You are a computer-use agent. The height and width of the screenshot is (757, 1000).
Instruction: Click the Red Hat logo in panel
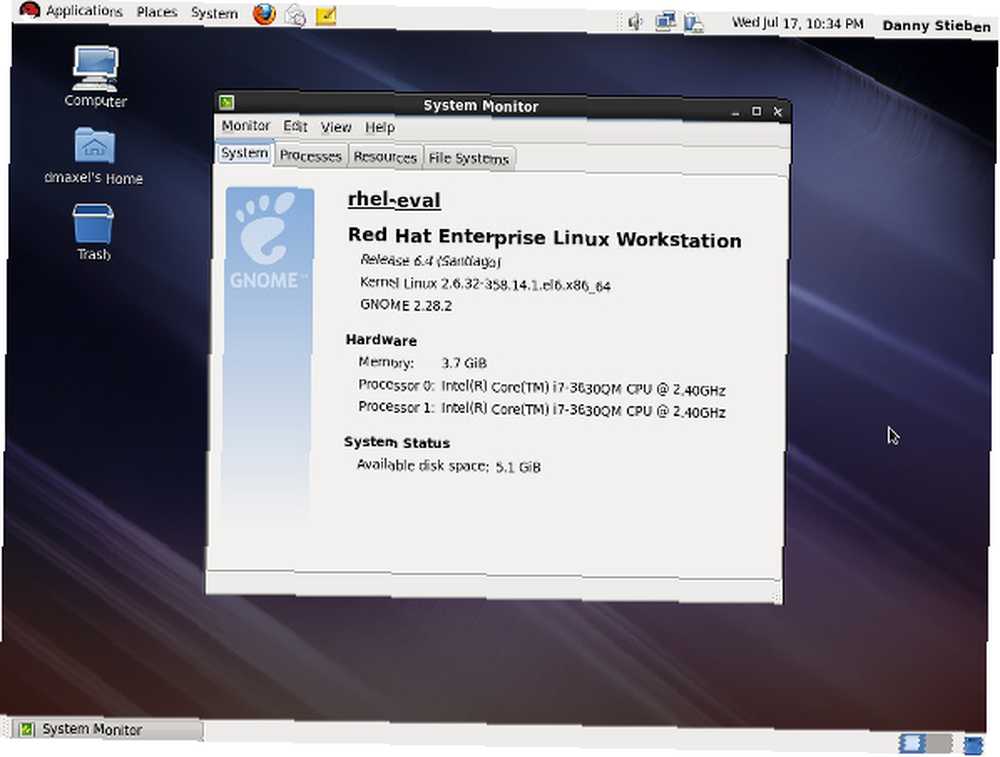(x=29, y=10)
